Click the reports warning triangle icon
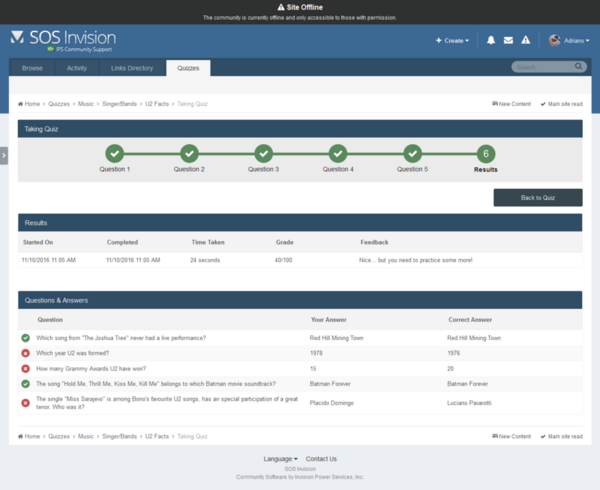 coord(525,40)
